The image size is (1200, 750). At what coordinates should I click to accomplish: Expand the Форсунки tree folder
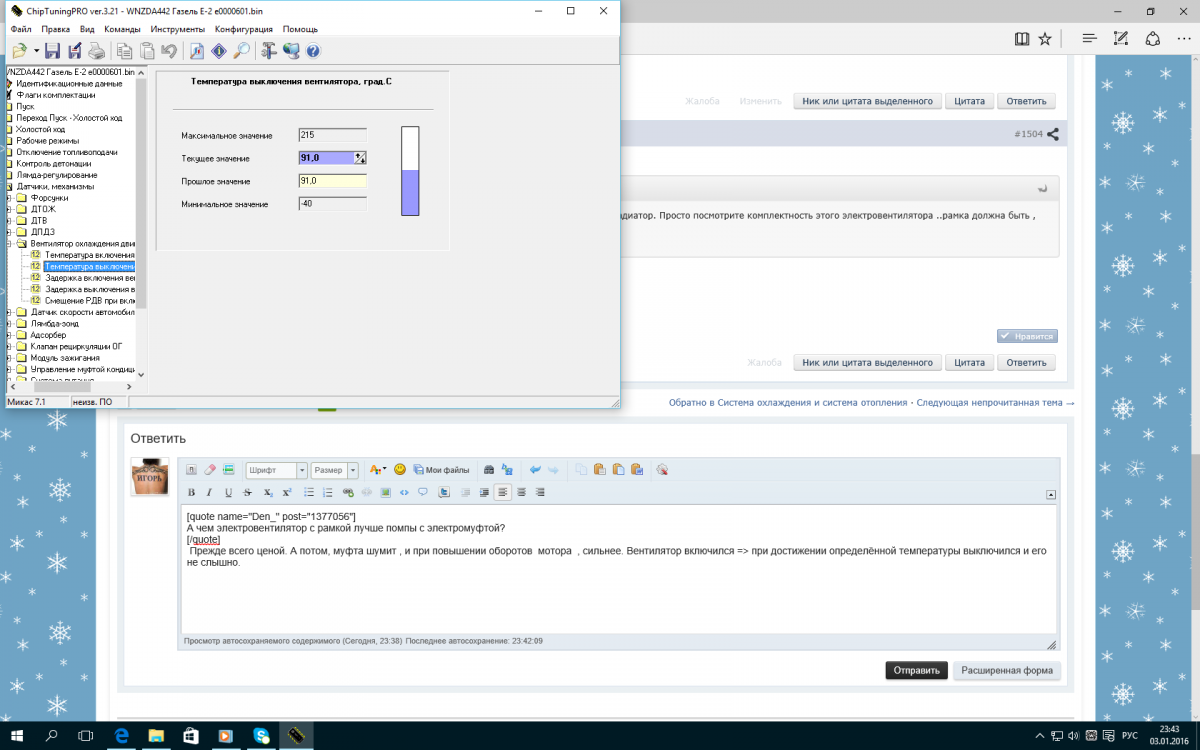click(9, 198)
